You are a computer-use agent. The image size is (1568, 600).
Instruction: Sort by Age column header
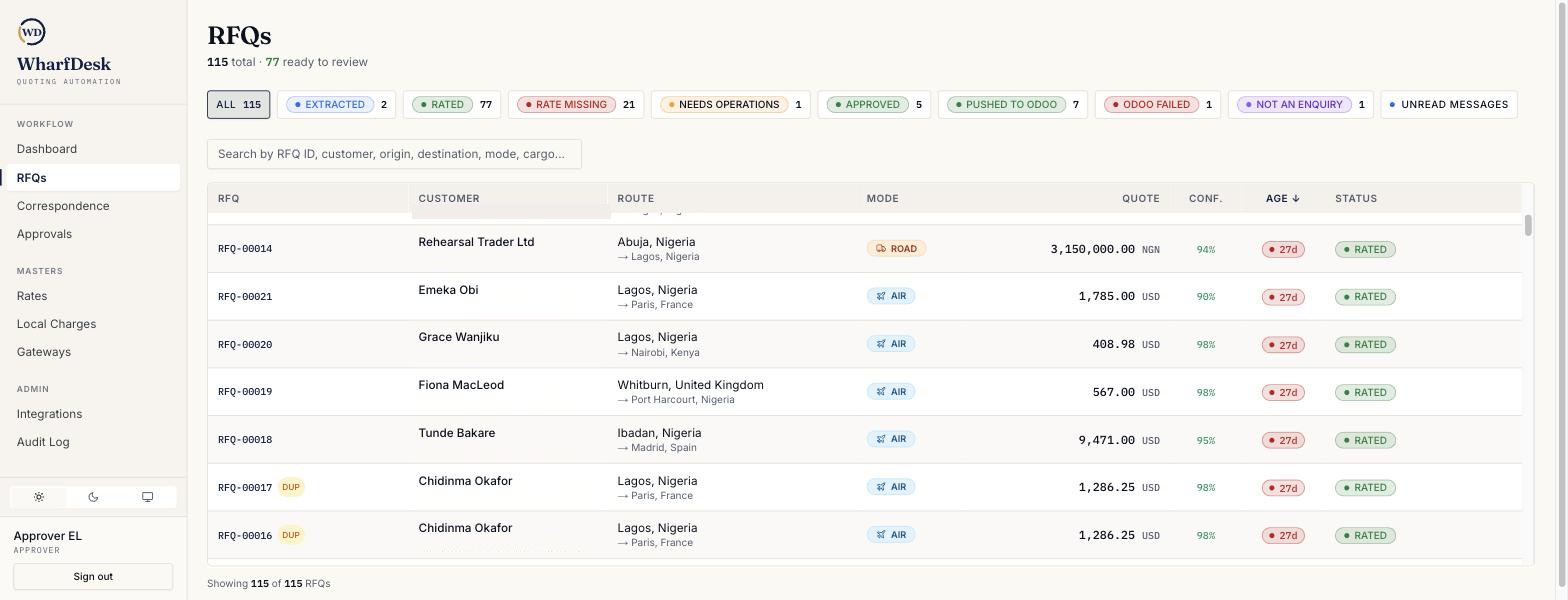coord(1282,198)
